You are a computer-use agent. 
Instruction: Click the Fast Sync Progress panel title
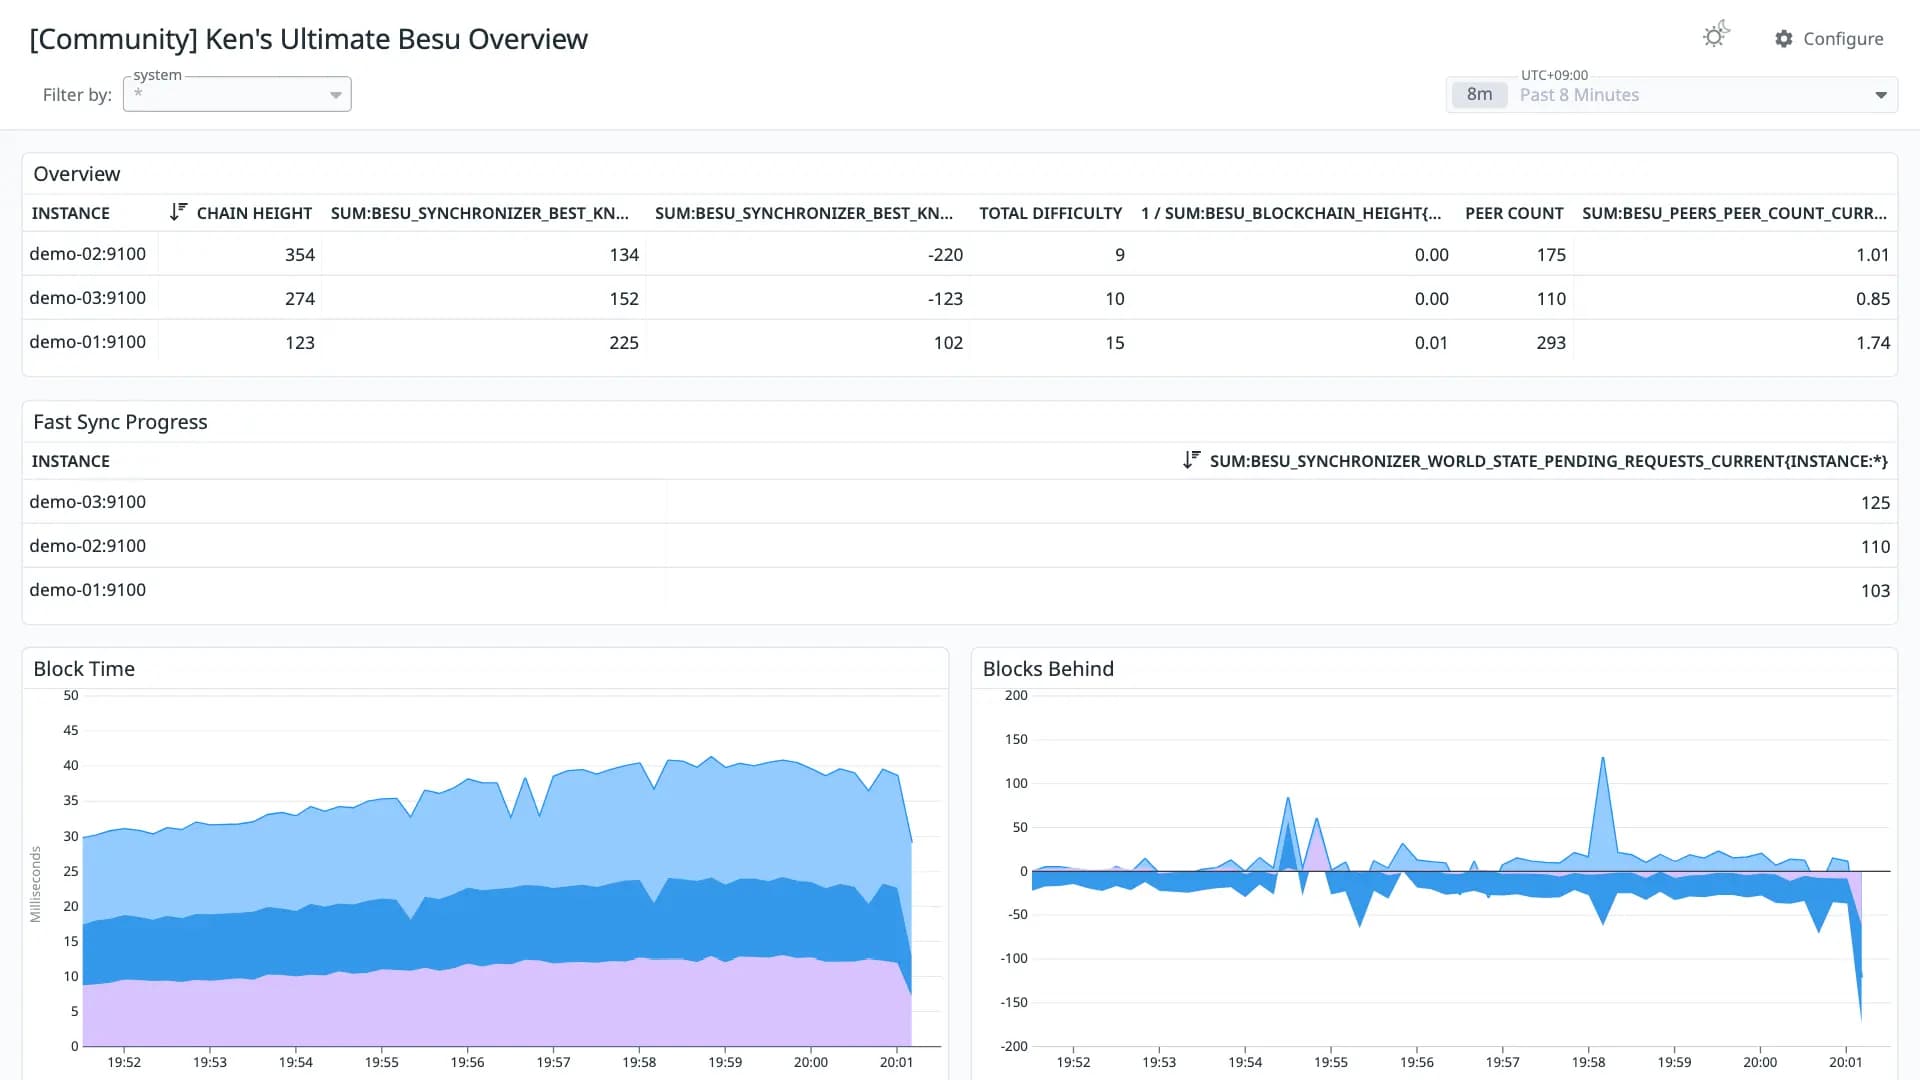click(x=120, y=422)
